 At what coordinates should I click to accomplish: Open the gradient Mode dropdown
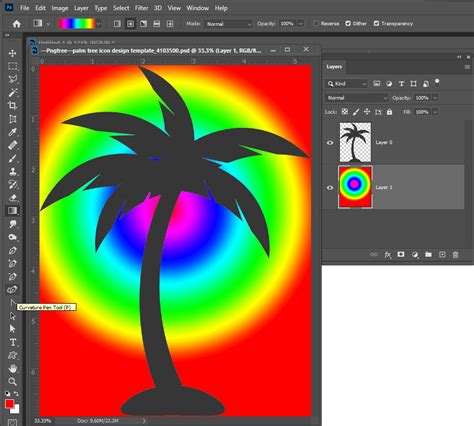tap(228, 24)
